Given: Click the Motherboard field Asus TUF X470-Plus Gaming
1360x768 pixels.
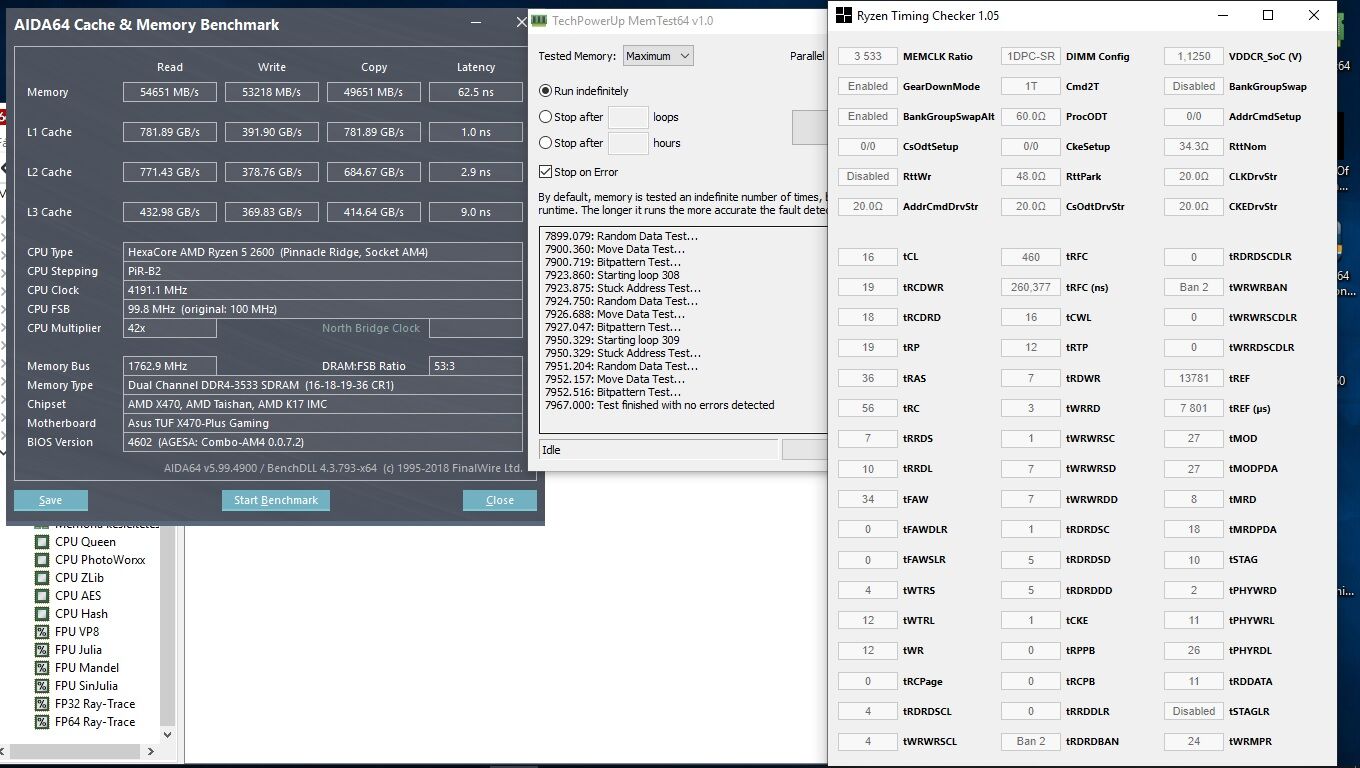Looking at the screenshot, I should 323,423.
